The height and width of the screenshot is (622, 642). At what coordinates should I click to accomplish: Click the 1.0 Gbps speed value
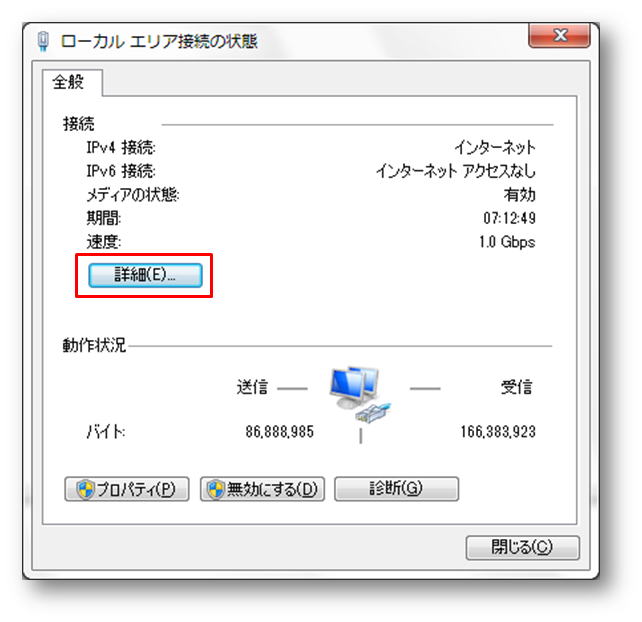507,242
